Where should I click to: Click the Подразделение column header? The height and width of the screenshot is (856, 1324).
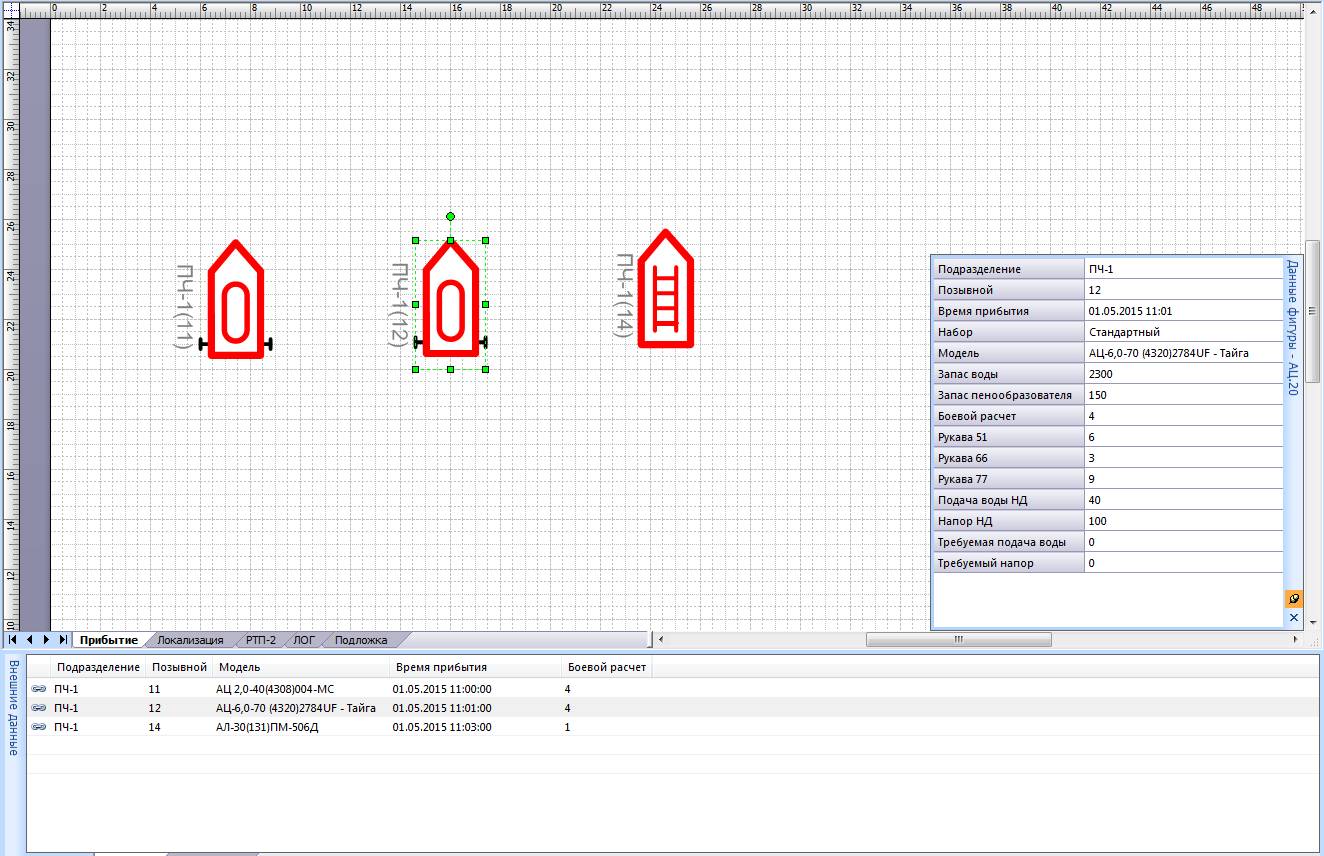click(x=98, y=667)
